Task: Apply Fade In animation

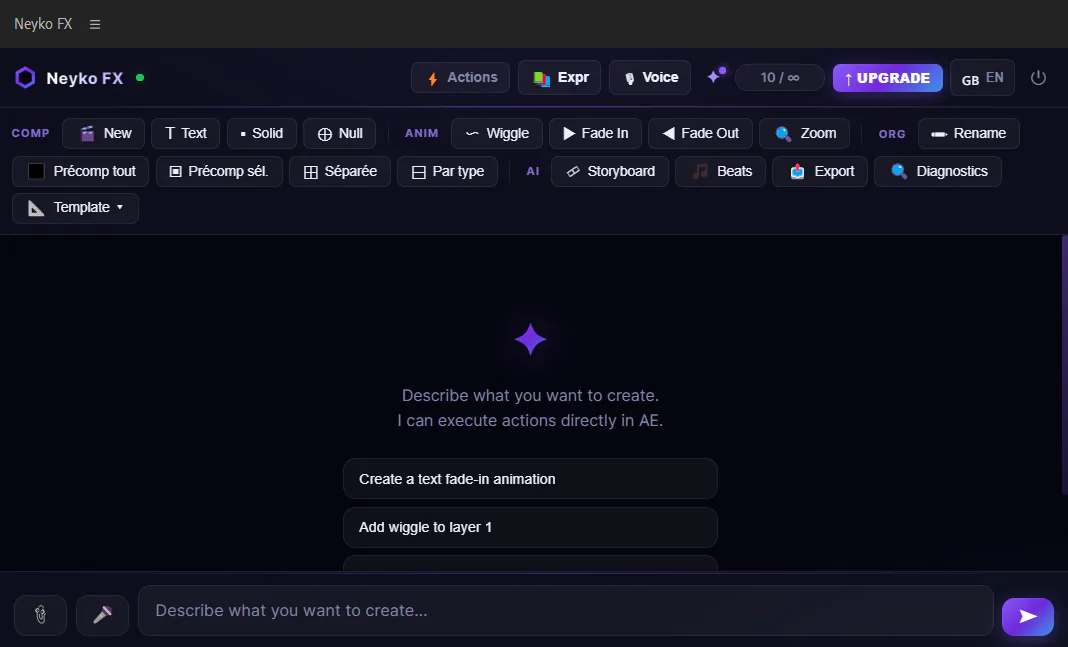Action: [x=595, y=133]
